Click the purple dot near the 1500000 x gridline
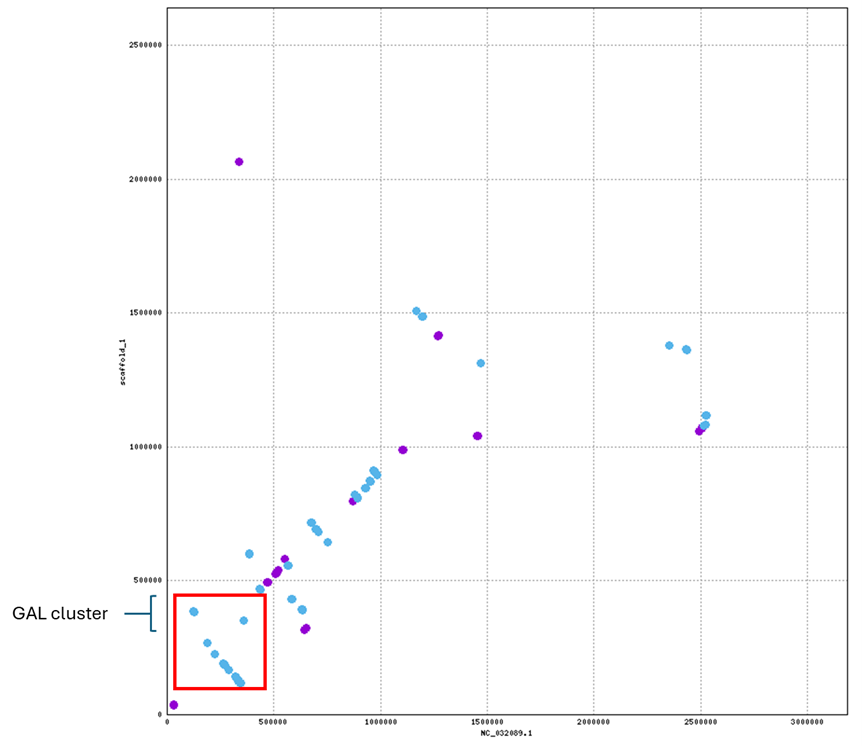This screenshot has height=746, width=862. (x=475, y=435)
